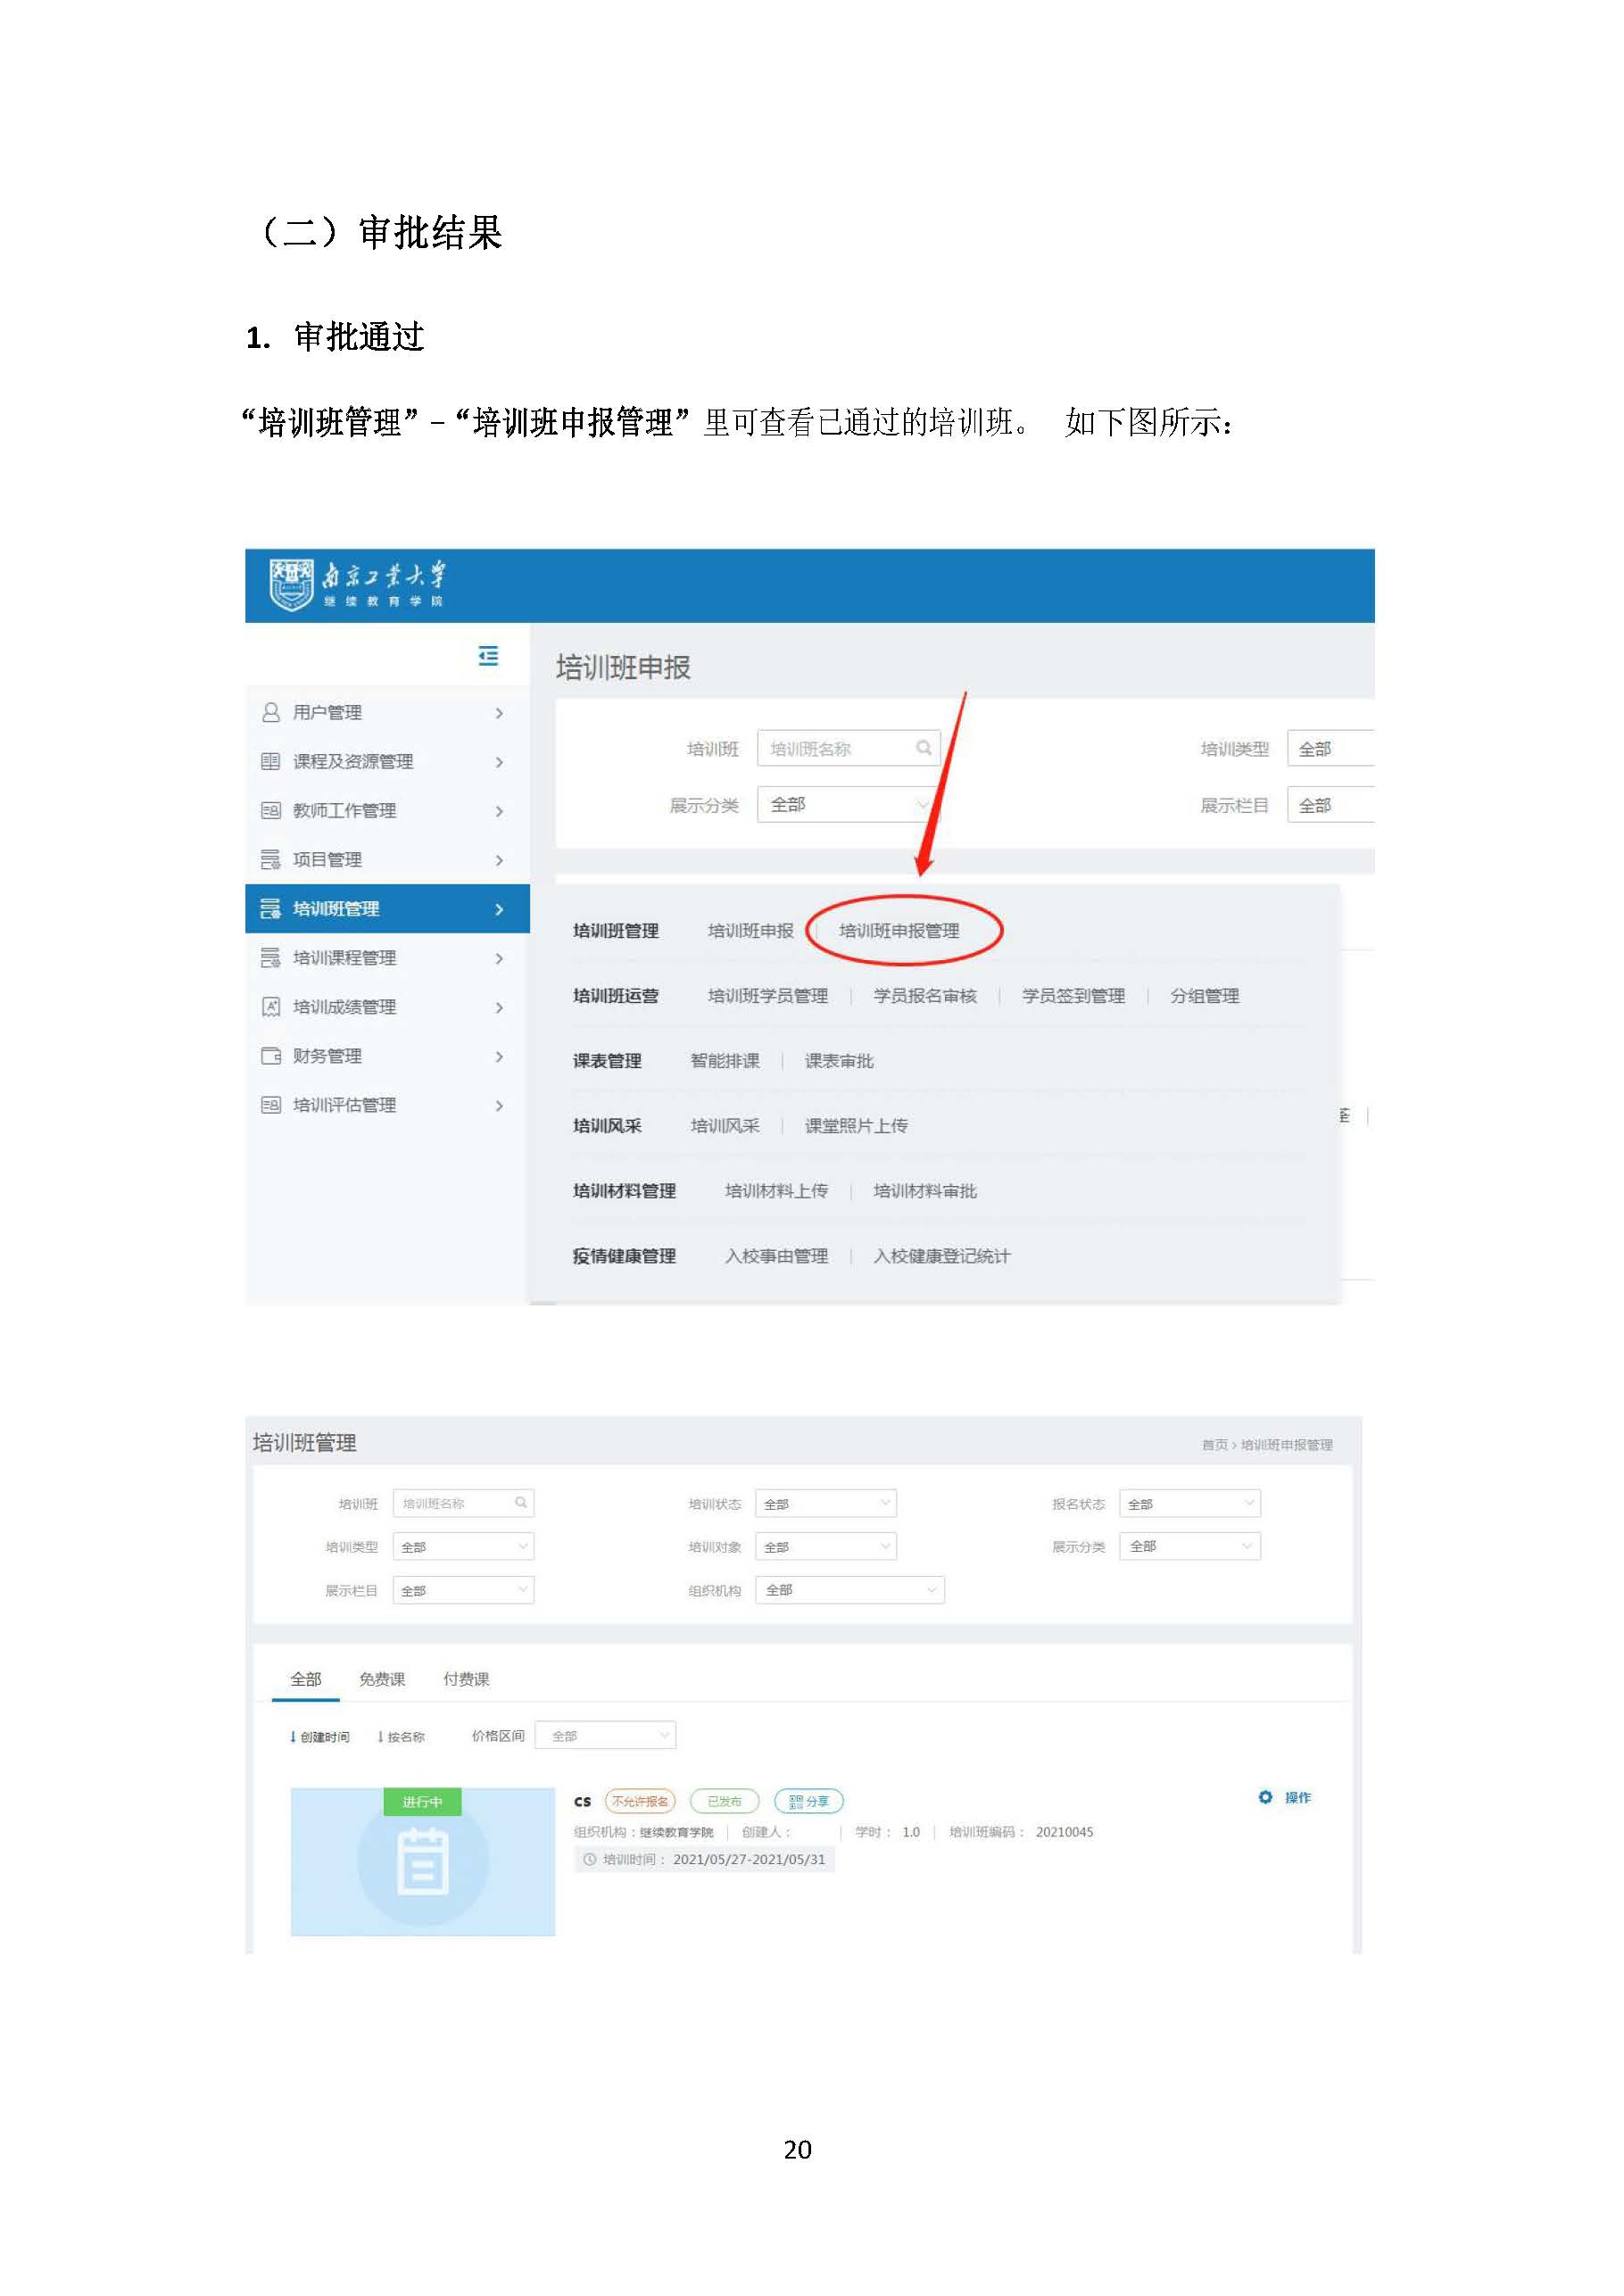Screen dimensions: 1624x2296
Task: Open the 培训类型 dropdown in 培训班申报
Action: (x=1331, y=748)
